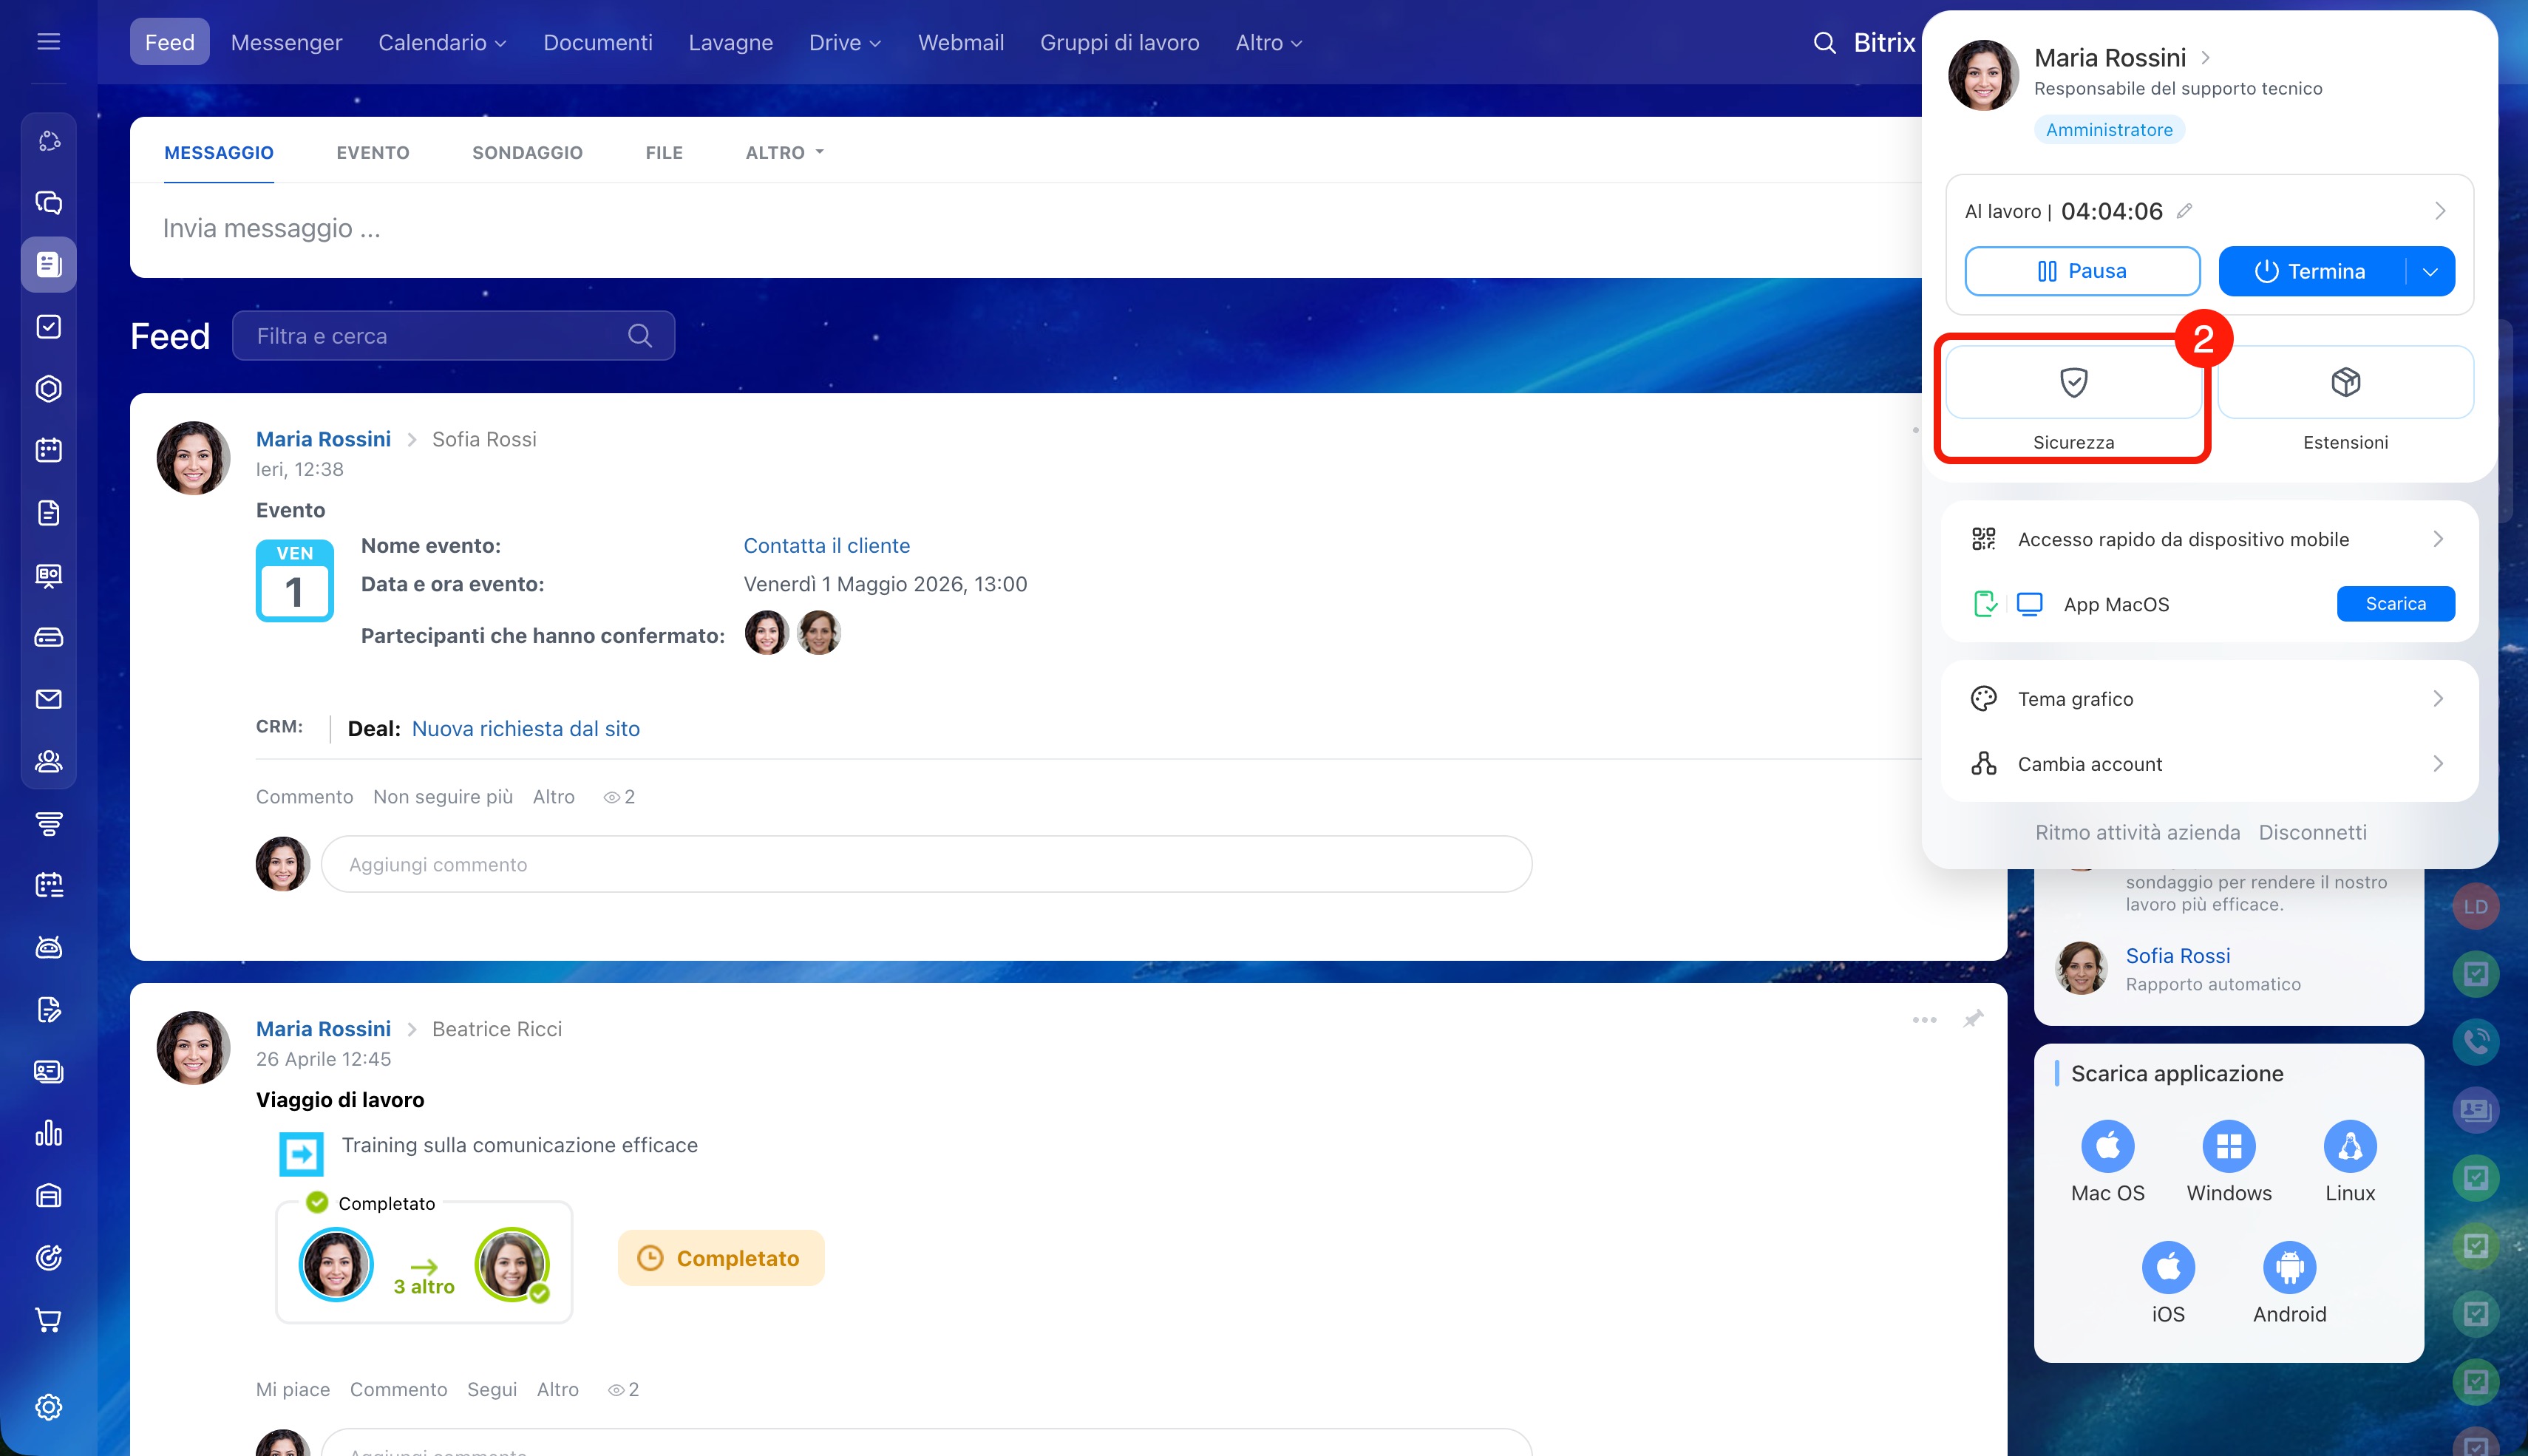Viewport: 2528px width, 1456px height.
Task: Click the Mac OS download icon
Action: [2107, 1146]
